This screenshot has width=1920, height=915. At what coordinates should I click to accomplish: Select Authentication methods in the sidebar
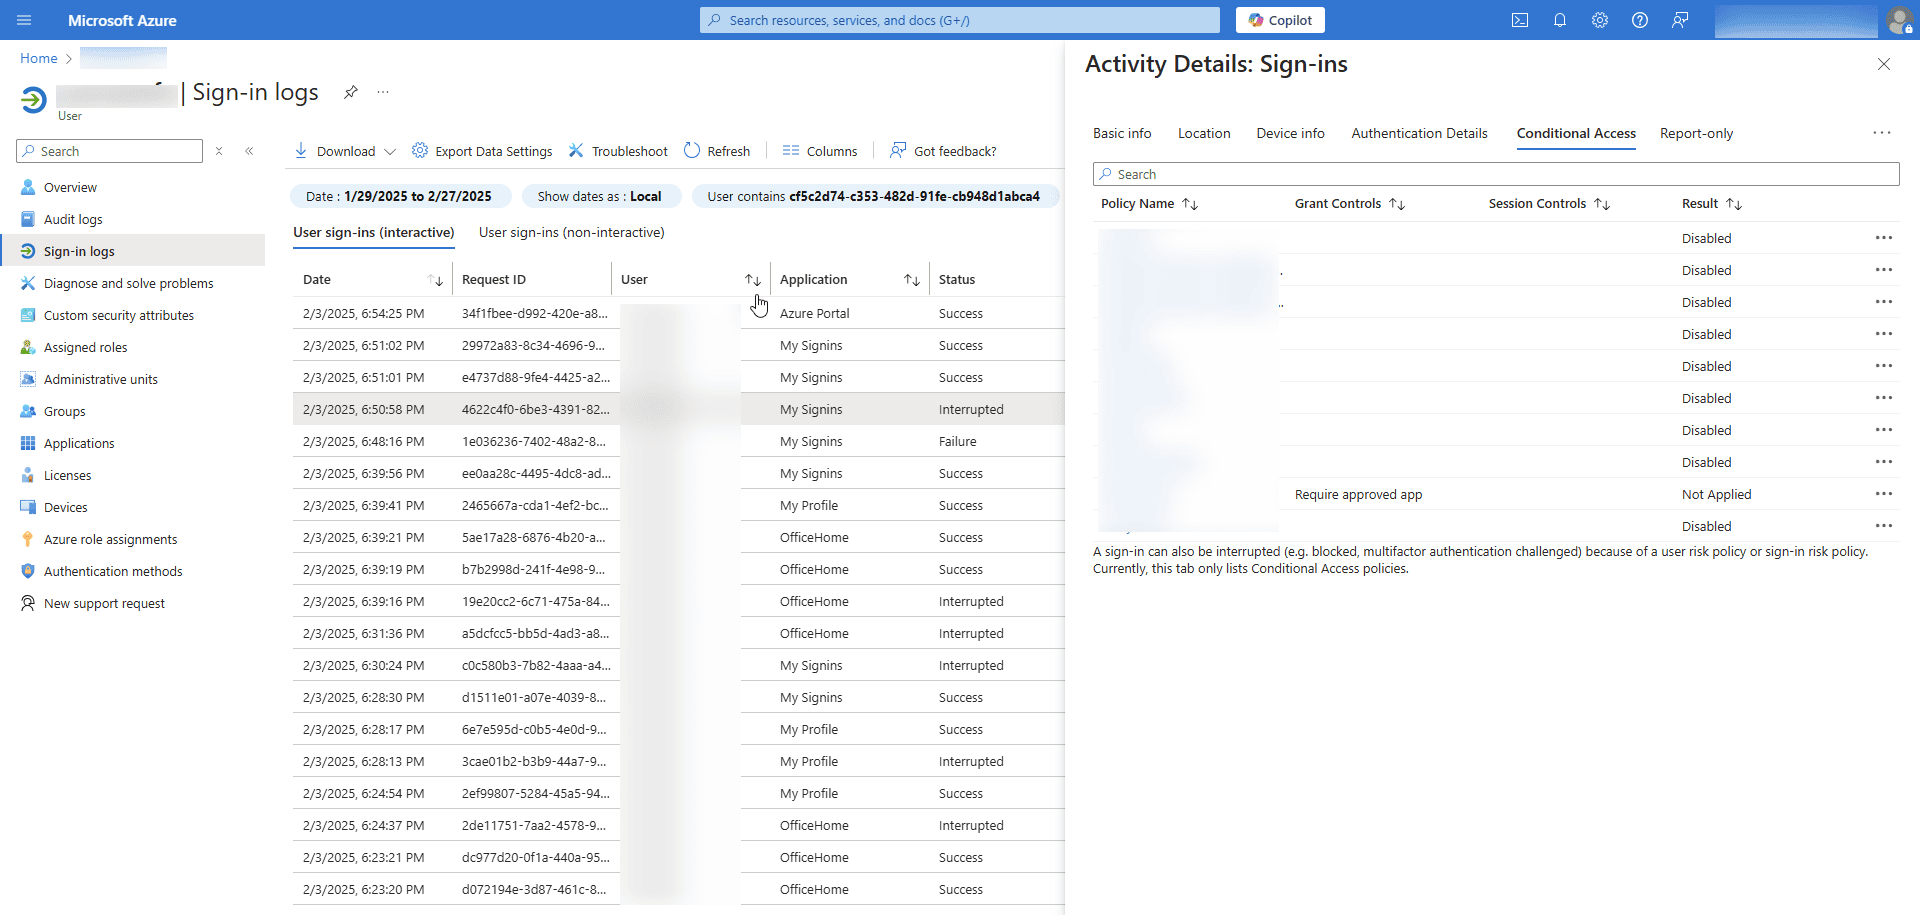112,571
